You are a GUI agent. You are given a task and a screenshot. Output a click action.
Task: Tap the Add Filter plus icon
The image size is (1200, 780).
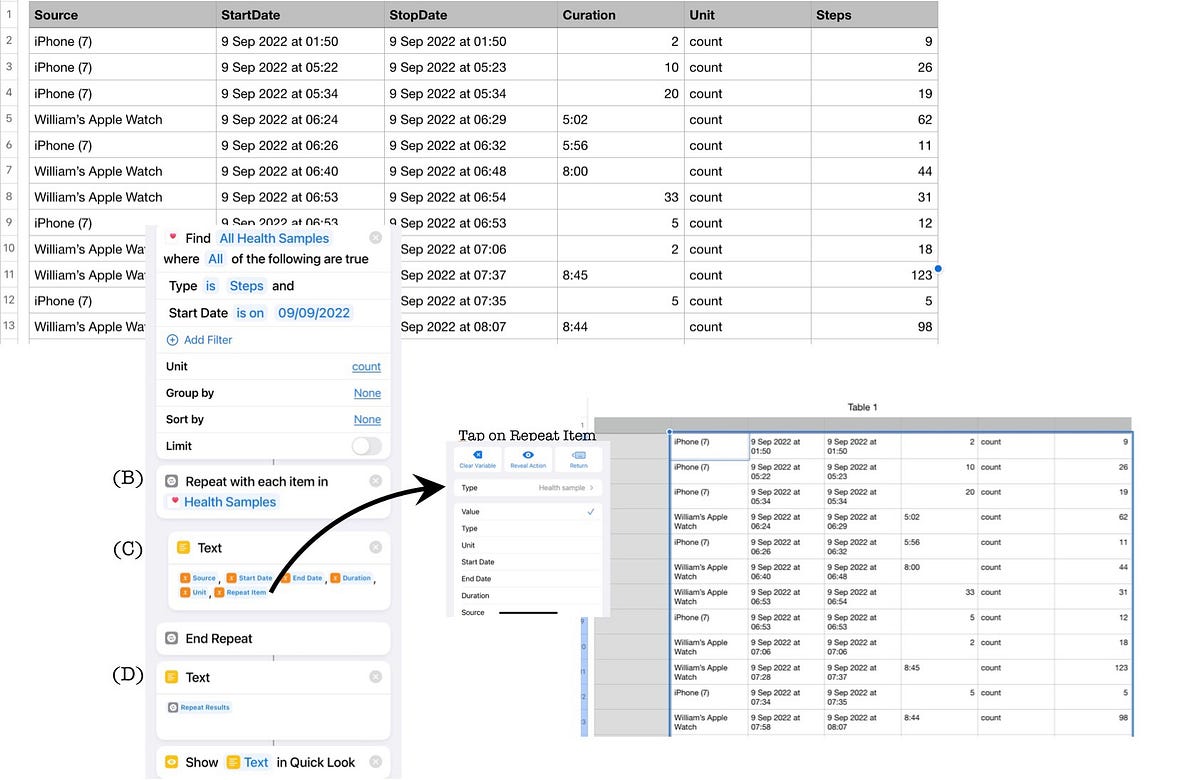point(175,340)
